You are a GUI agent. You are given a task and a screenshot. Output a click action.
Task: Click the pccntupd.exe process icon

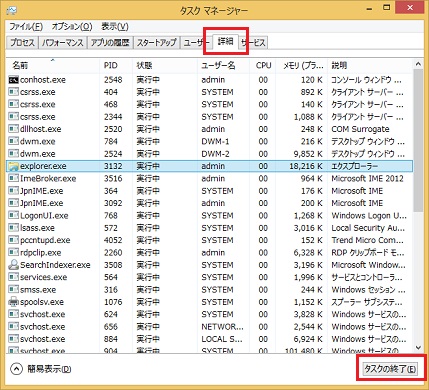13,240
